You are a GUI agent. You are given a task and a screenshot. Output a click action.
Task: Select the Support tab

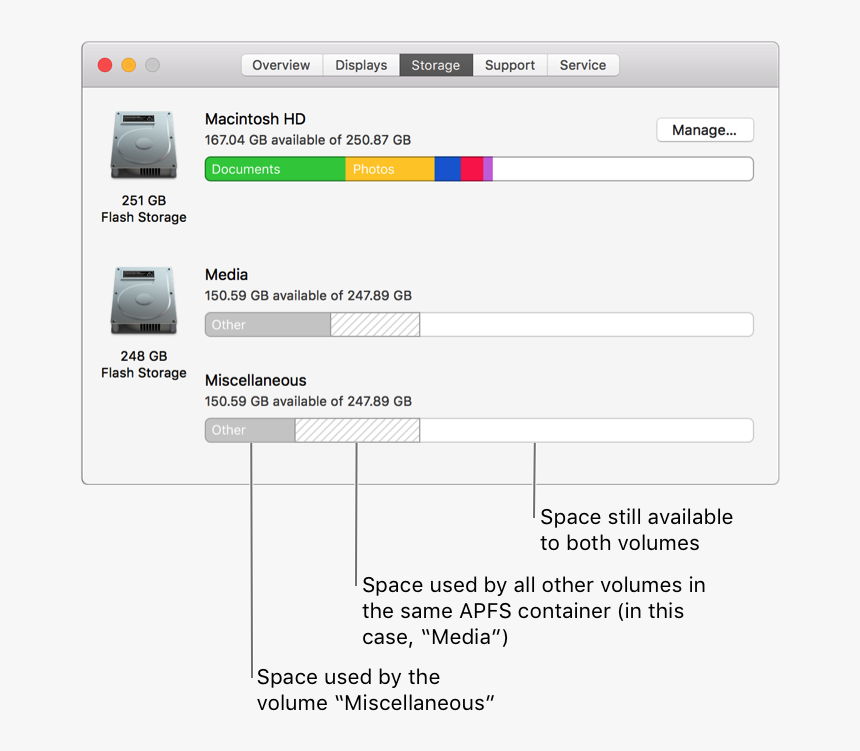(x=510, y=64)
